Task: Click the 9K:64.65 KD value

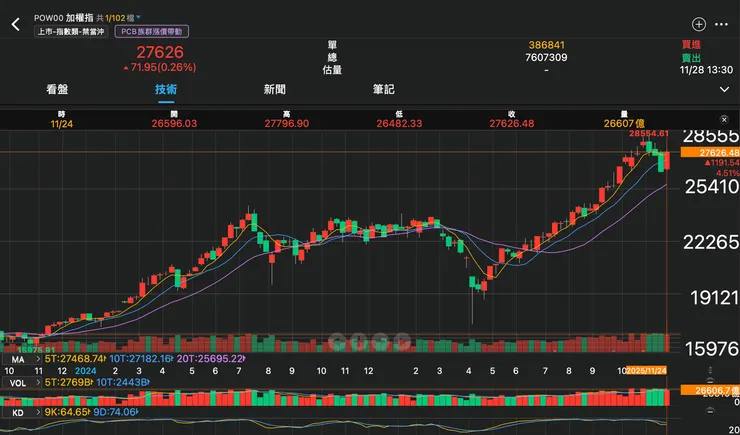Action: (67, 412)
